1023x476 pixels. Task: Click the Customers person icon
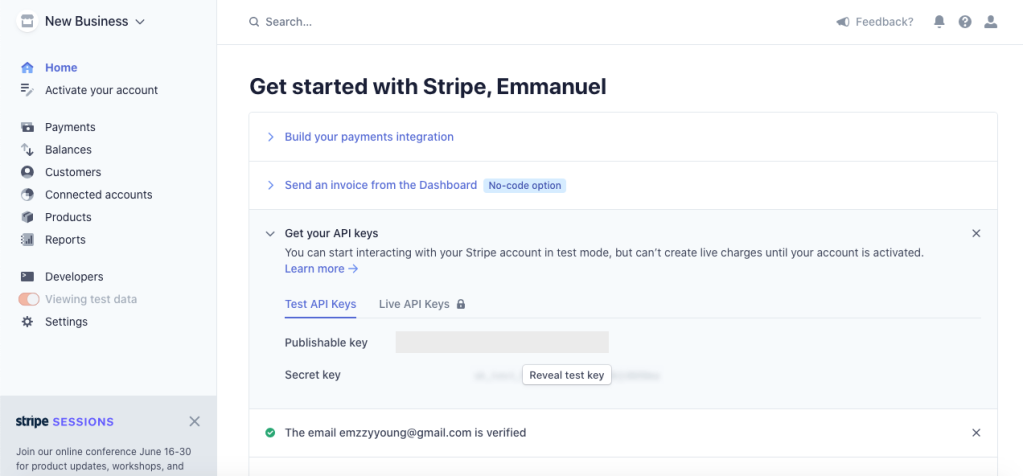pos(27,172)
